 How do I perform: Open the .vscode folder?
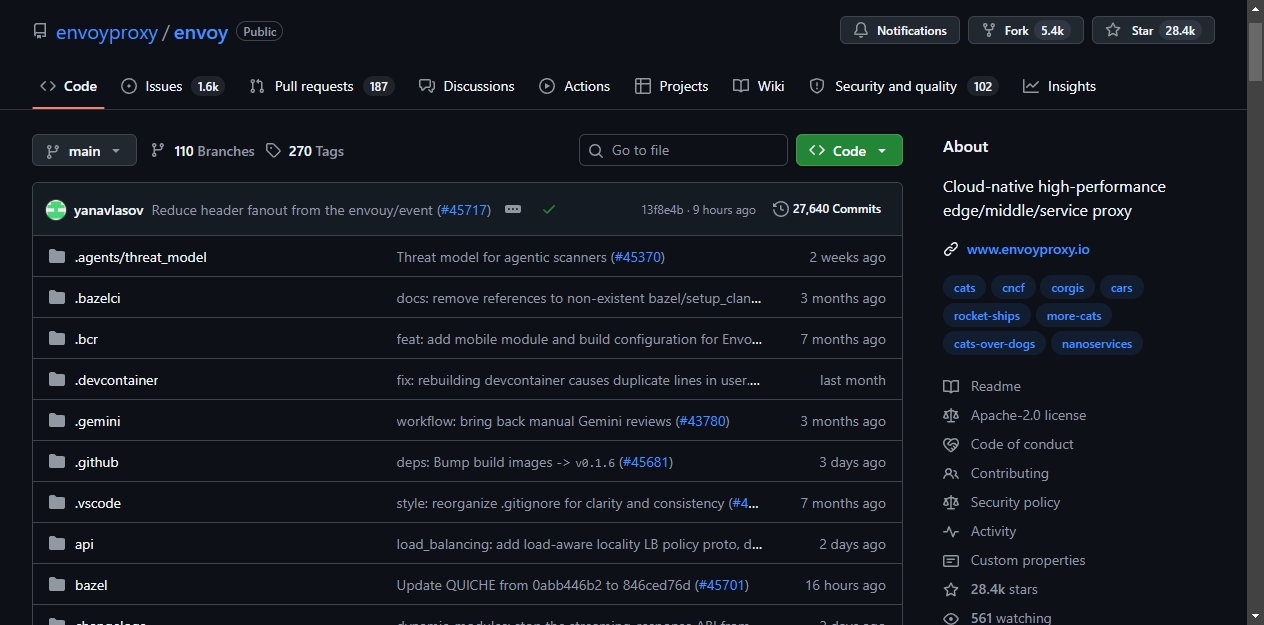tap(98, 503)
